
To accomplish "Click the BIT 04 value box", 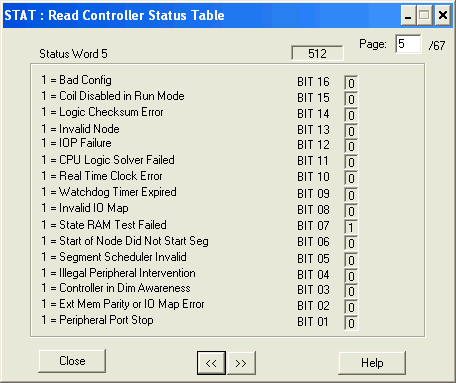I will click(x=351, y=276).
